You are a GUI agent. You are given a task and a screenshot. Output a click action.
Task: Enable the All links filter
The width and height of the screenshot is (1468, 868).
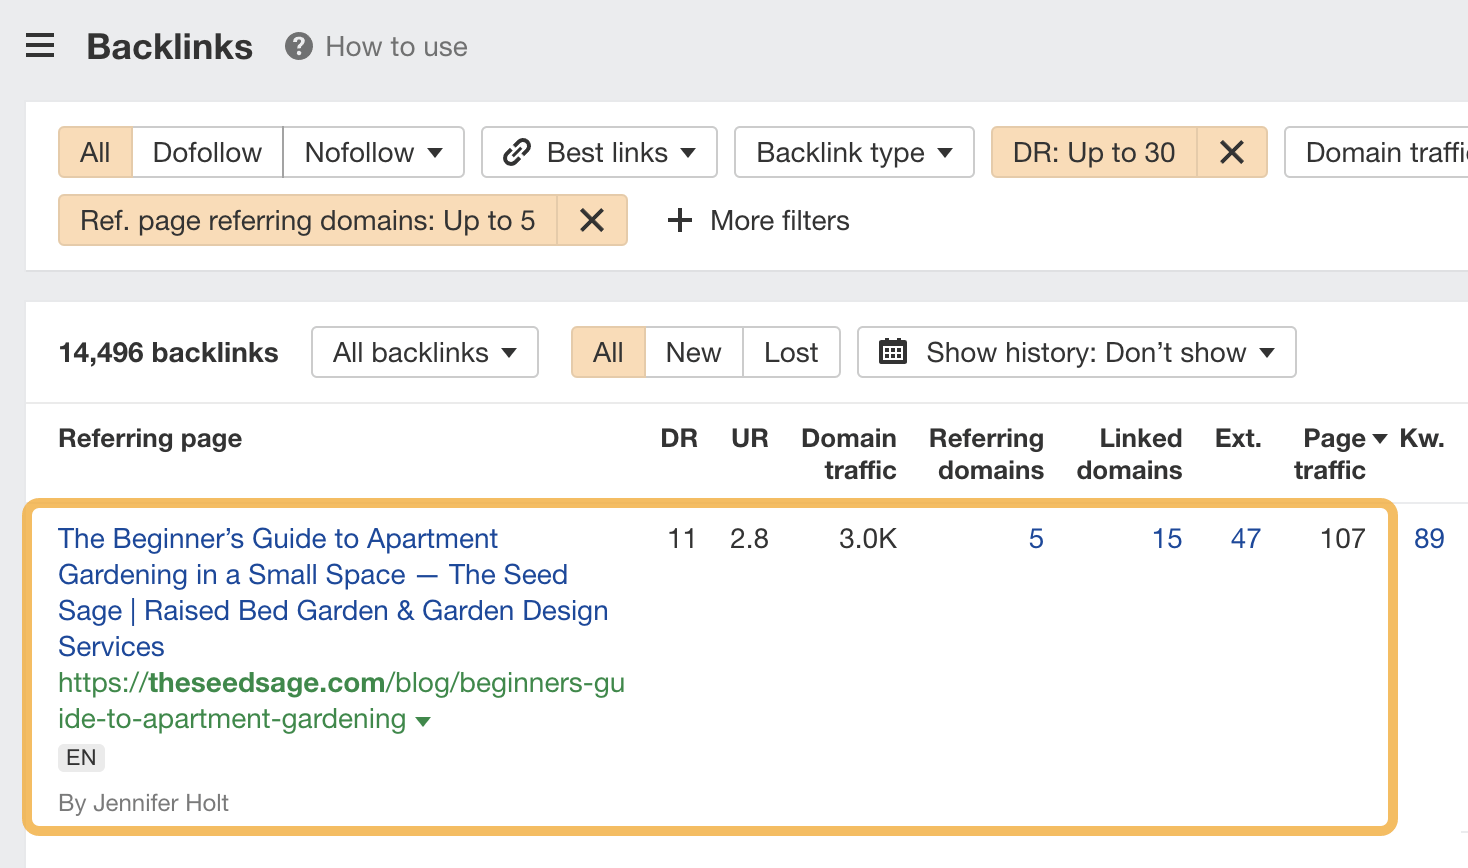click(94, 152)
